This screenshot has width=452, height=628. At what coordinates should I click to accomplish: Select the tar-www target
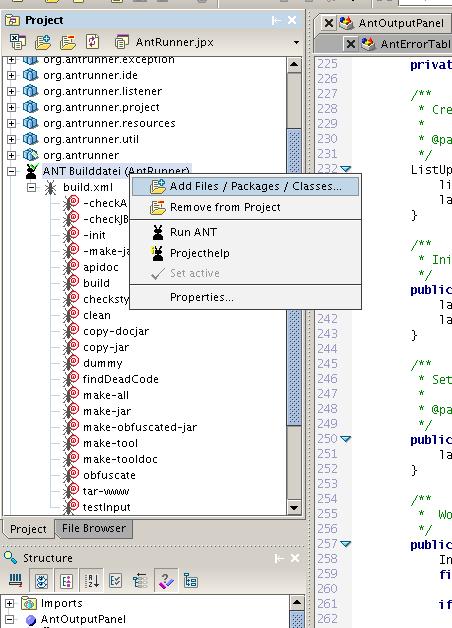point(106,491)
